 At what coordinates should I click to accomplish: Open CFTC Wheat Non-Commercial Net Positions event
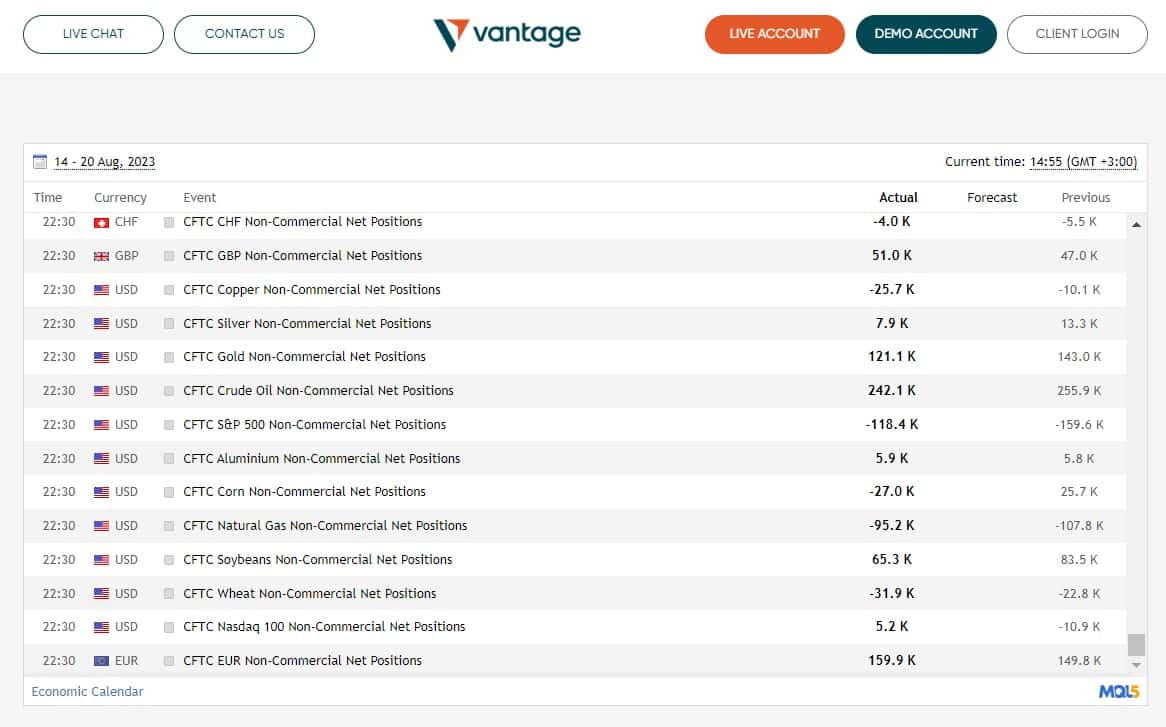click(x=309, y=593)
